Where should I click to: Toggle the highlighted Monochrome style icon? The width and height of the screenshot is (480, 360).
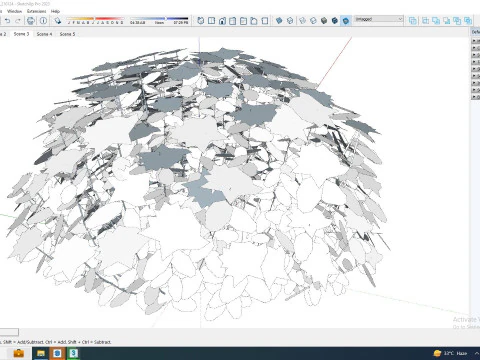(x=346, y=21)
